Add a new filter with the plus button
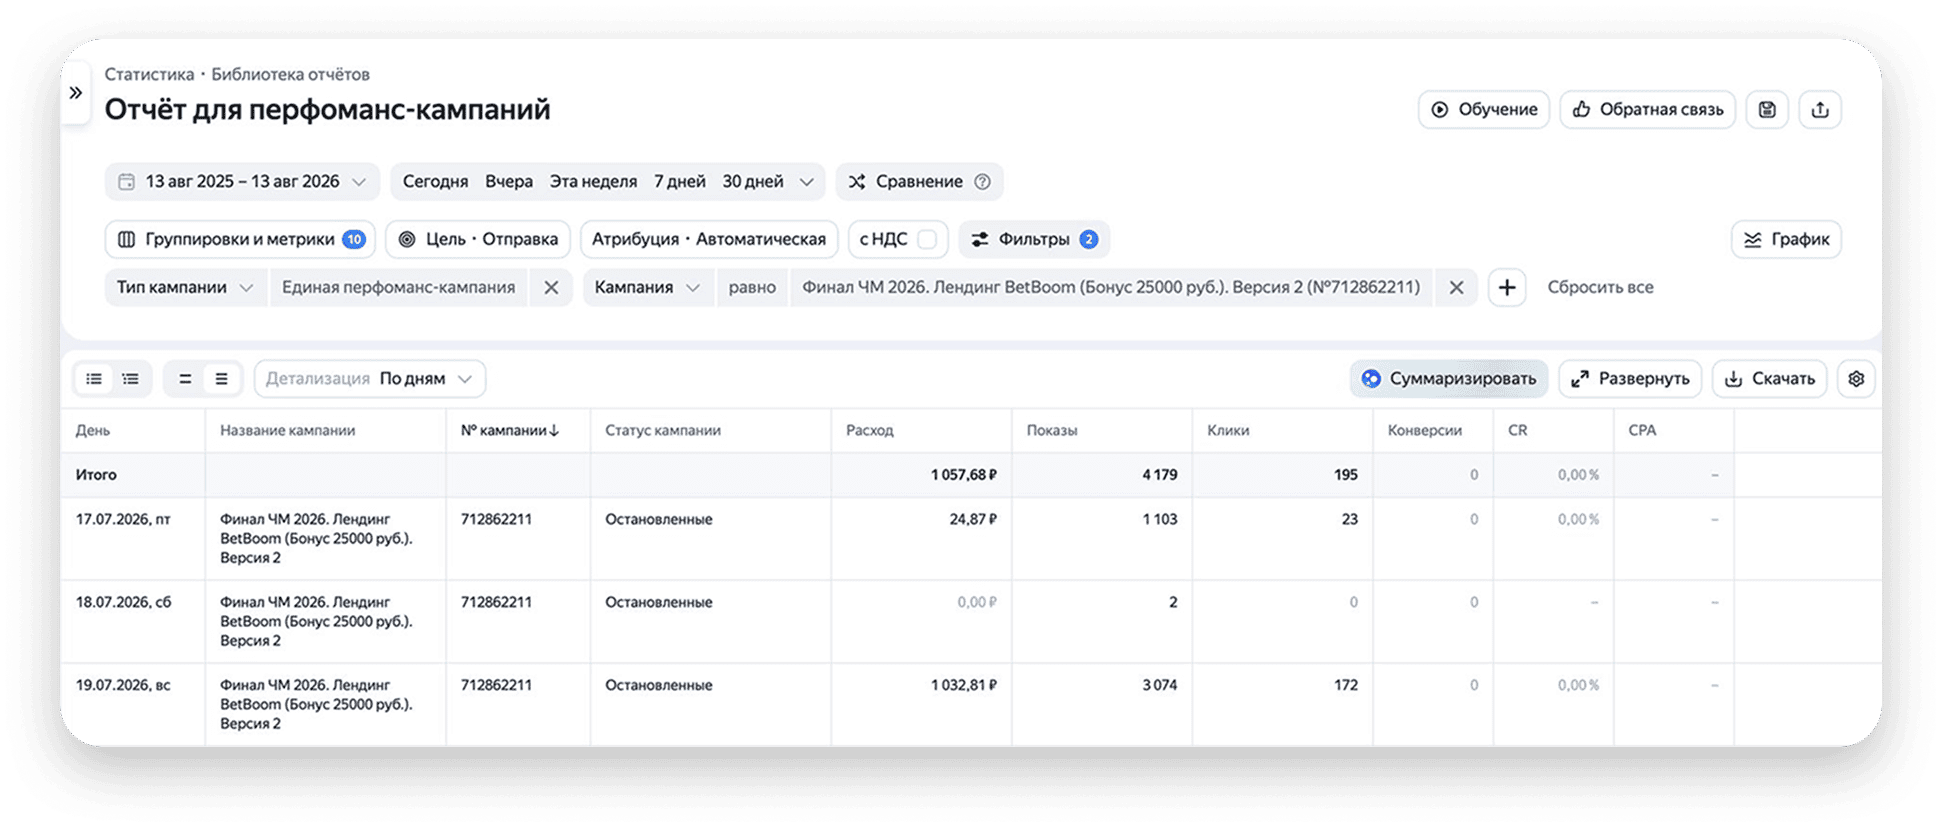 pyautogui.click(x=1507, y=288)
